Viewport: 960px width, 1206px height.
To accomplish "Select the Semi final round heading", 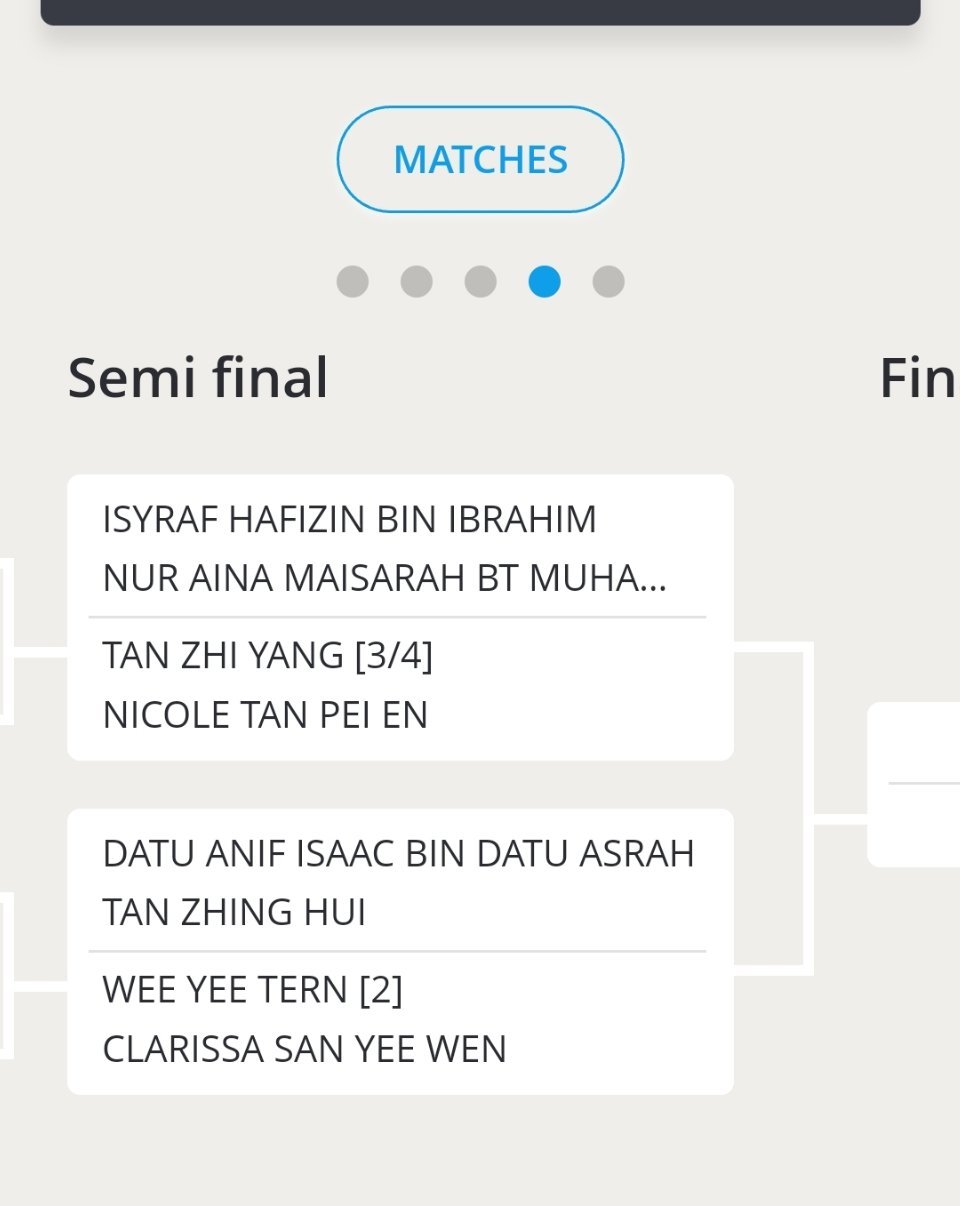I will (x=198, y=378).
